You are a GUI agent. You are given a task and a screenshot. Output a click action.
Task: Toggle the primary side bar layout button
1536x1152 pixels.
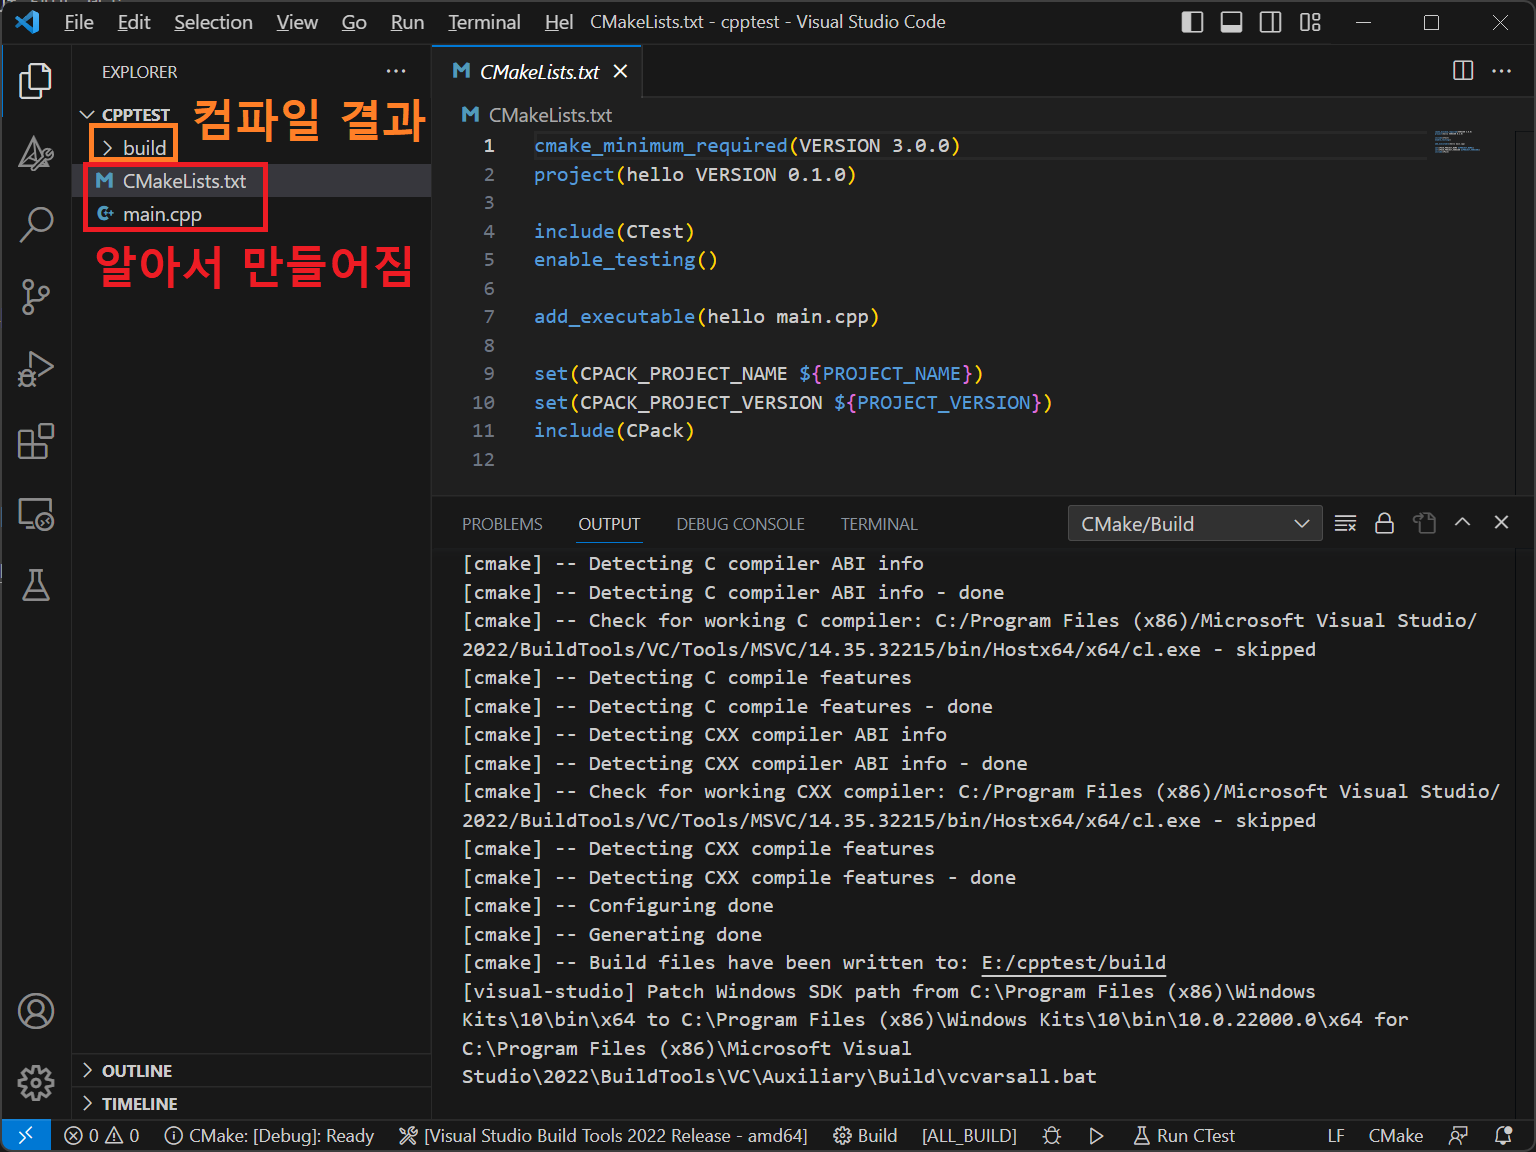pyautogui.click(x=1192, y=22)
